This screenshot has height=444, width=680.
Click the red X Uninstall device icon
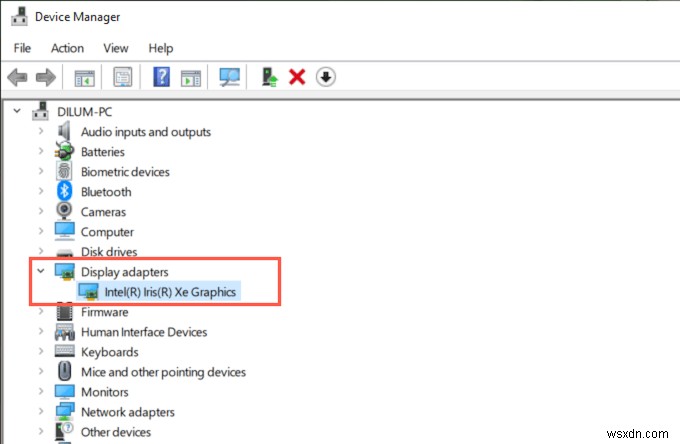(297, 77)
